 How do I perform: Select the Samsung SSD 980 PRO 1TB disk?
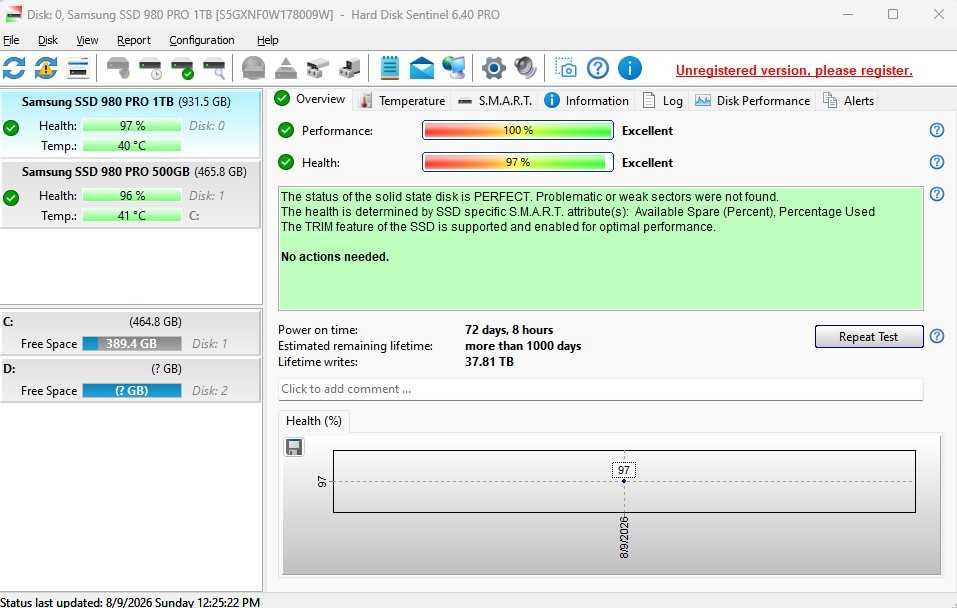[131, 124]
